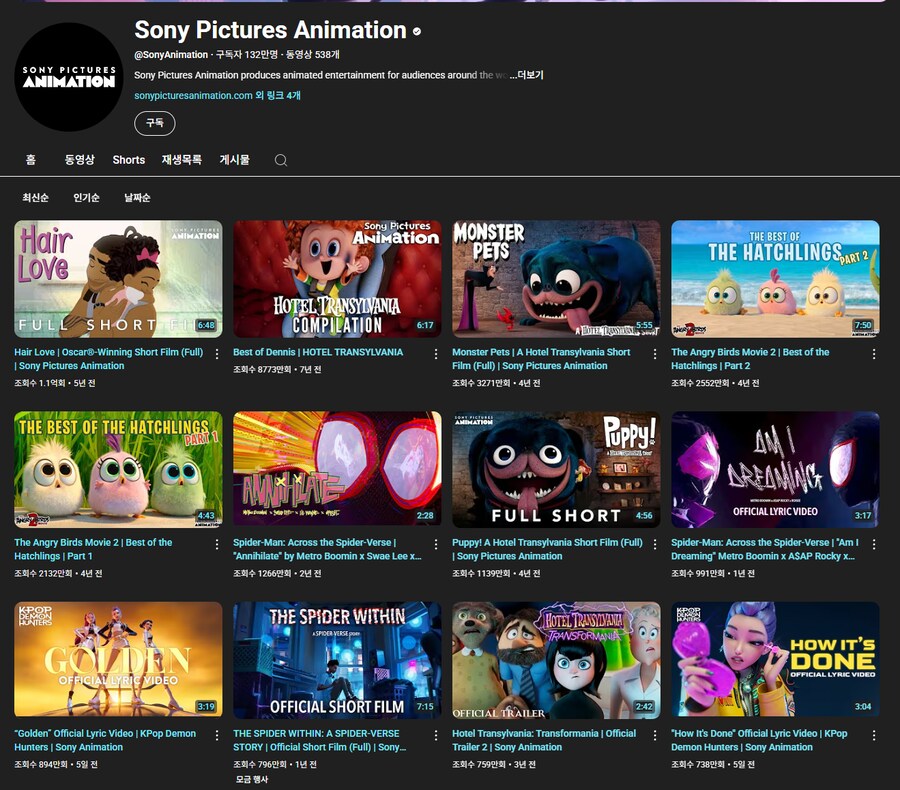Click 조회수 894만회 views under Golden video
The width and height of the screenshot is (900, 790).
pos(41,764)
